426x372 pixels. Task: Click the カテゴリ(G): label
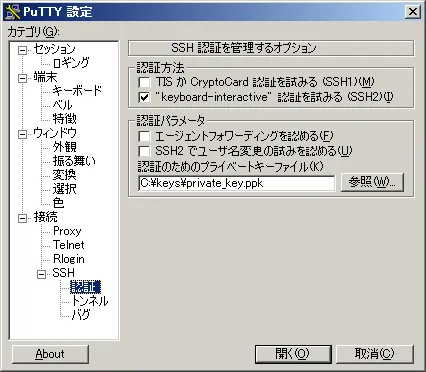point(34,32)
